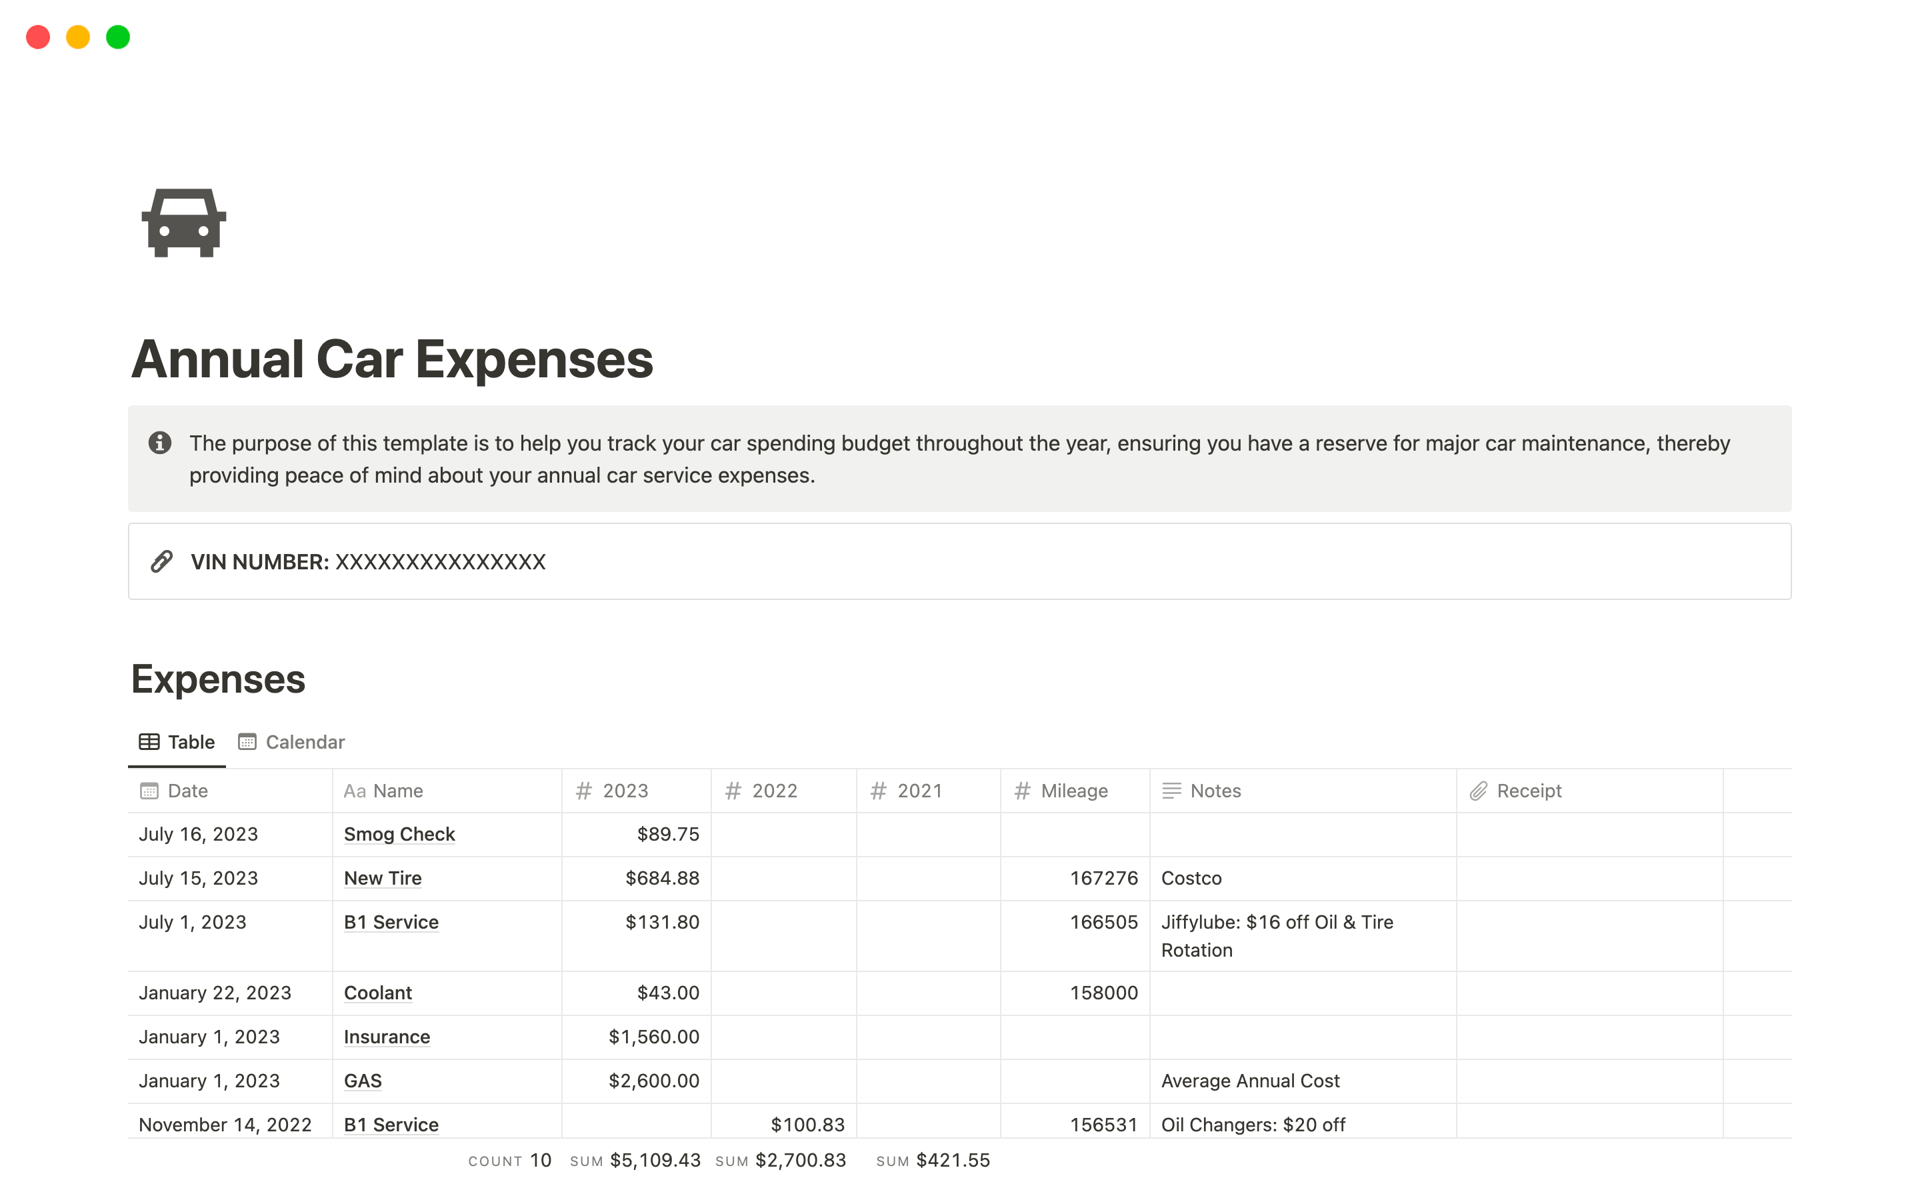Image resolution: width=1920 pixels, height=1200 pixels.
Task: Click the Name column Aa icon
Action: tap(354, 791)
